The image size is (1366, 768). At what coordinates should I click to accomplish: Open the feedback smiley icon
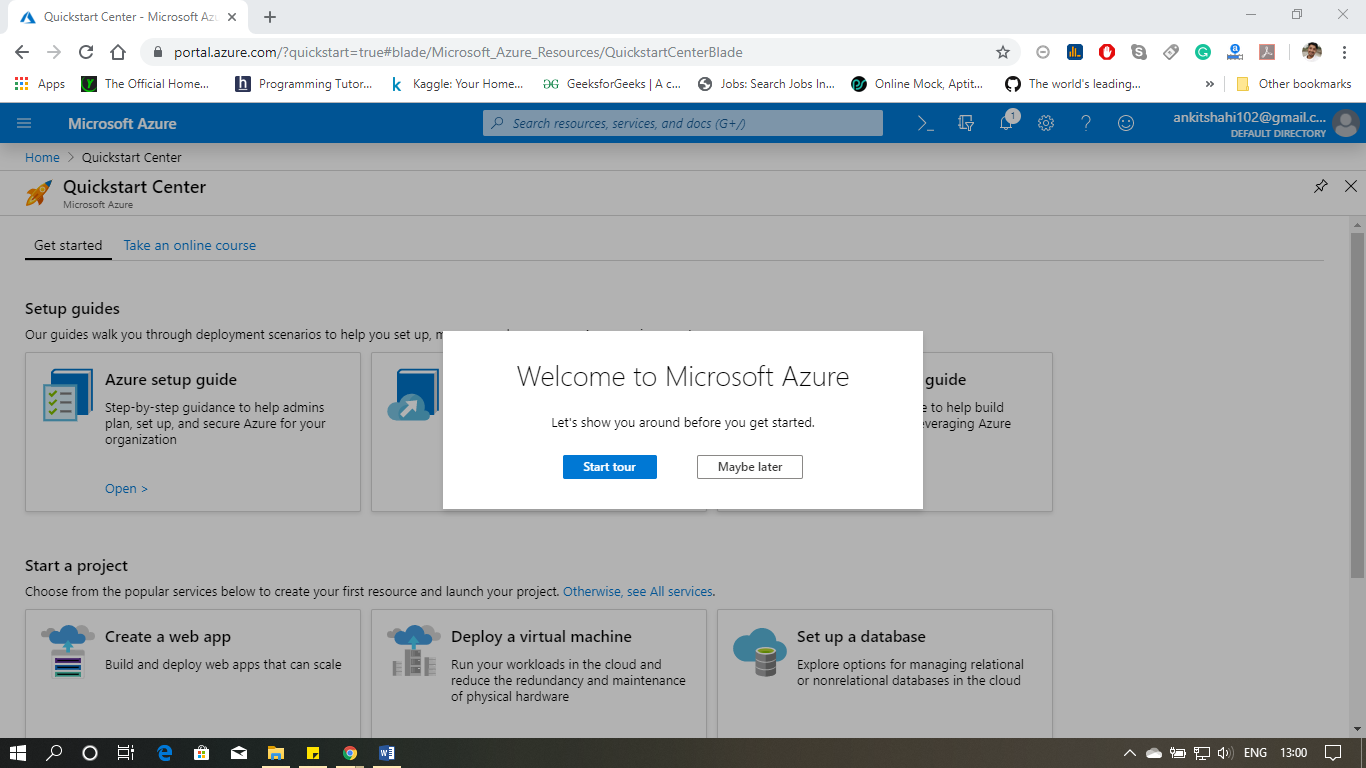tap(1126, 123)
